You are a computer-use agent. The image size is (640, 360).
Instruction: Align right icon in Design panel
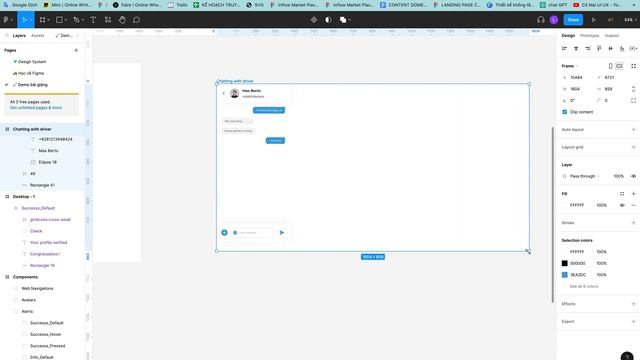tap(588, 49)
